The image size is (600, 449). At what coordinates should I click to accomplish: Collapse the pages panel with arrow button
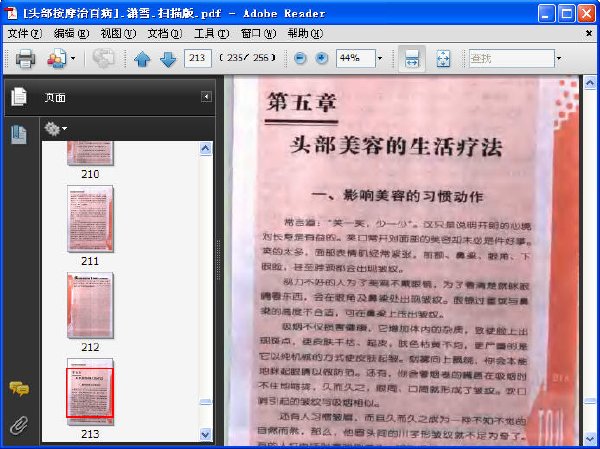(206, 97)
